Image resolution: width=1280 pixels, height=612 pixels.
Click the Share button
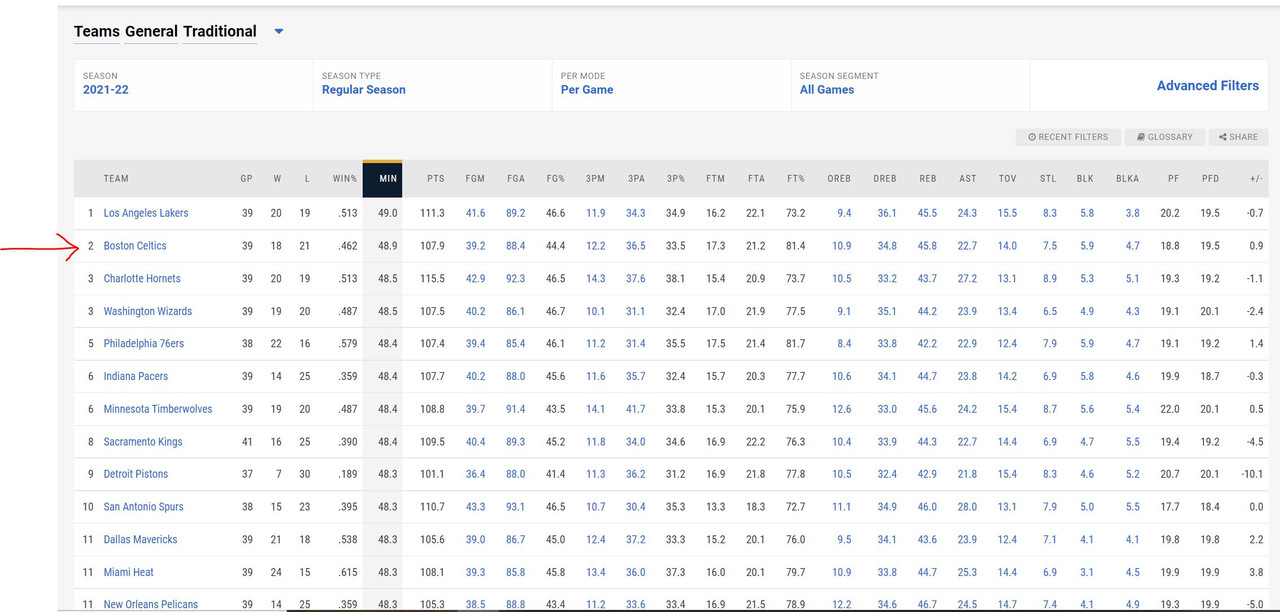(1238, 137)
